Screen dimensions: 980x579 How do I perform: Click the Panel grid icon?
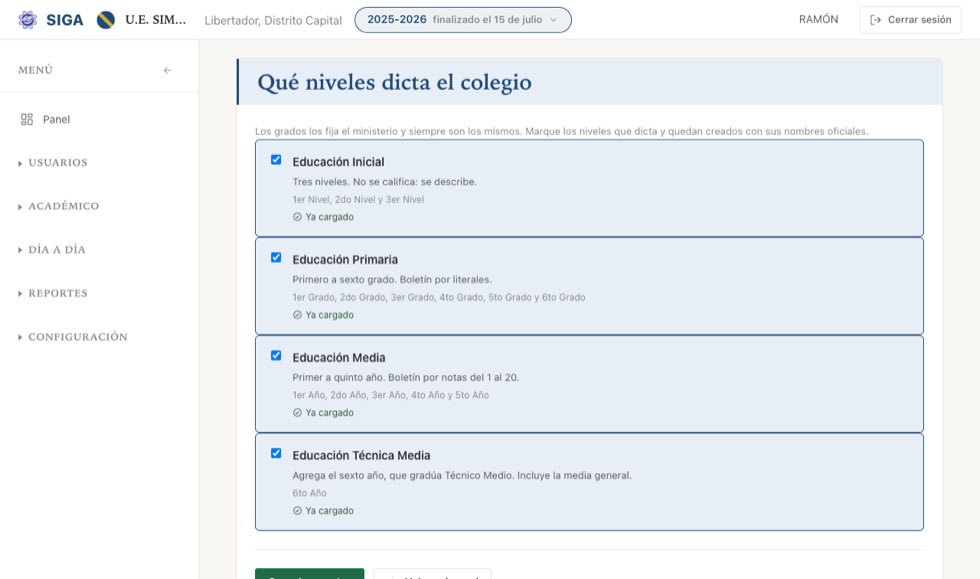pyautogui.click(x=27, y=119)
